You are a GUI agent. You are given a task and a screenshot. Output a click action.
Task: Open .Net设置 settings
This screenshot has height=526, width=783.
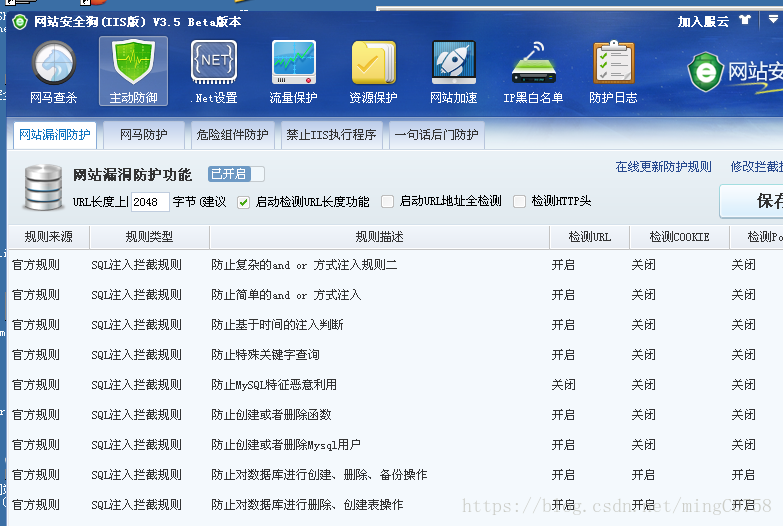click(214, 71)
